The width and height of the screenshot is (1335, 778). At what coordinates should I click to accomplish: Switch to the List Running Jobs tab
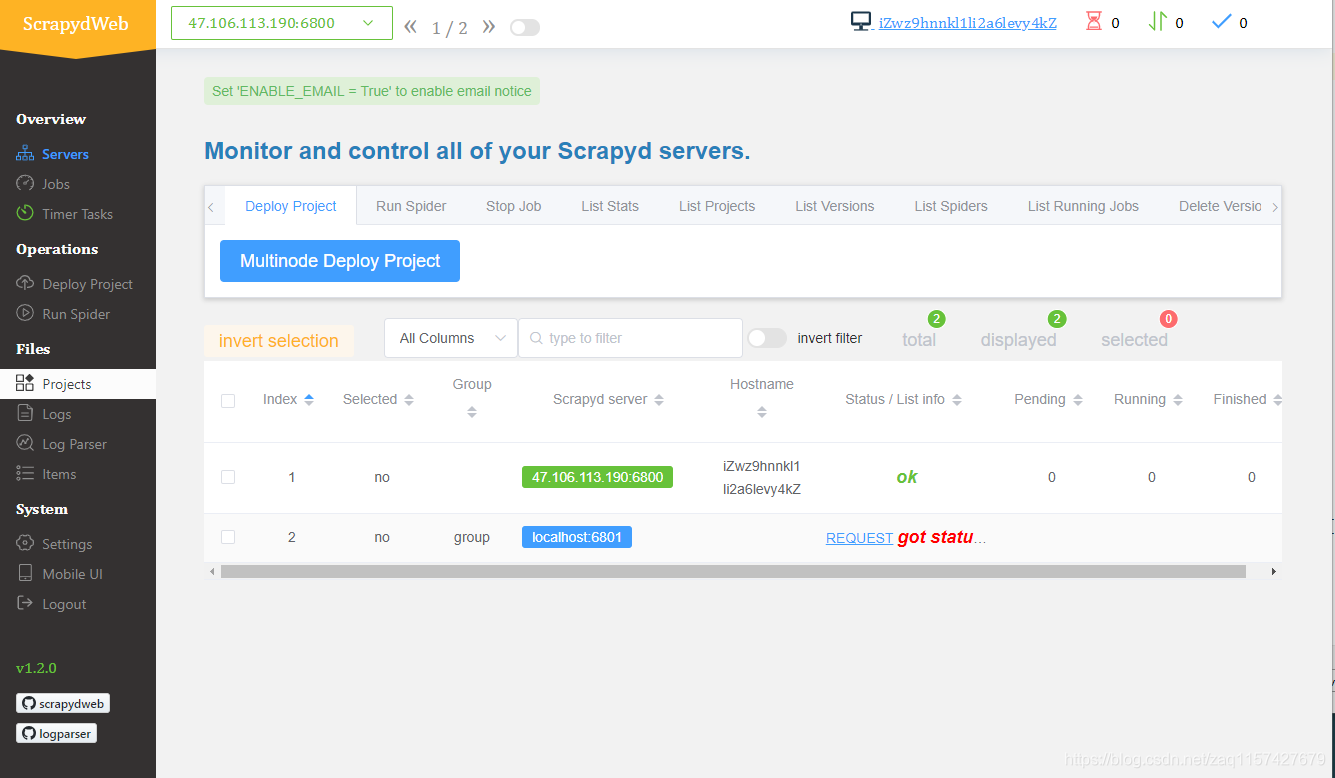(x=1083, y=206)
